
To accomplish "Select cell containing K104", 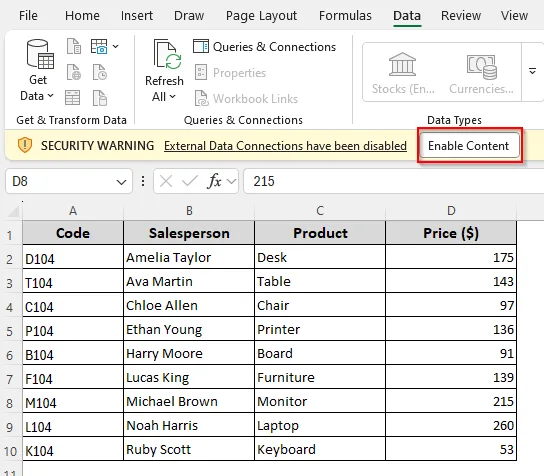I will click(x=73, y=449).
